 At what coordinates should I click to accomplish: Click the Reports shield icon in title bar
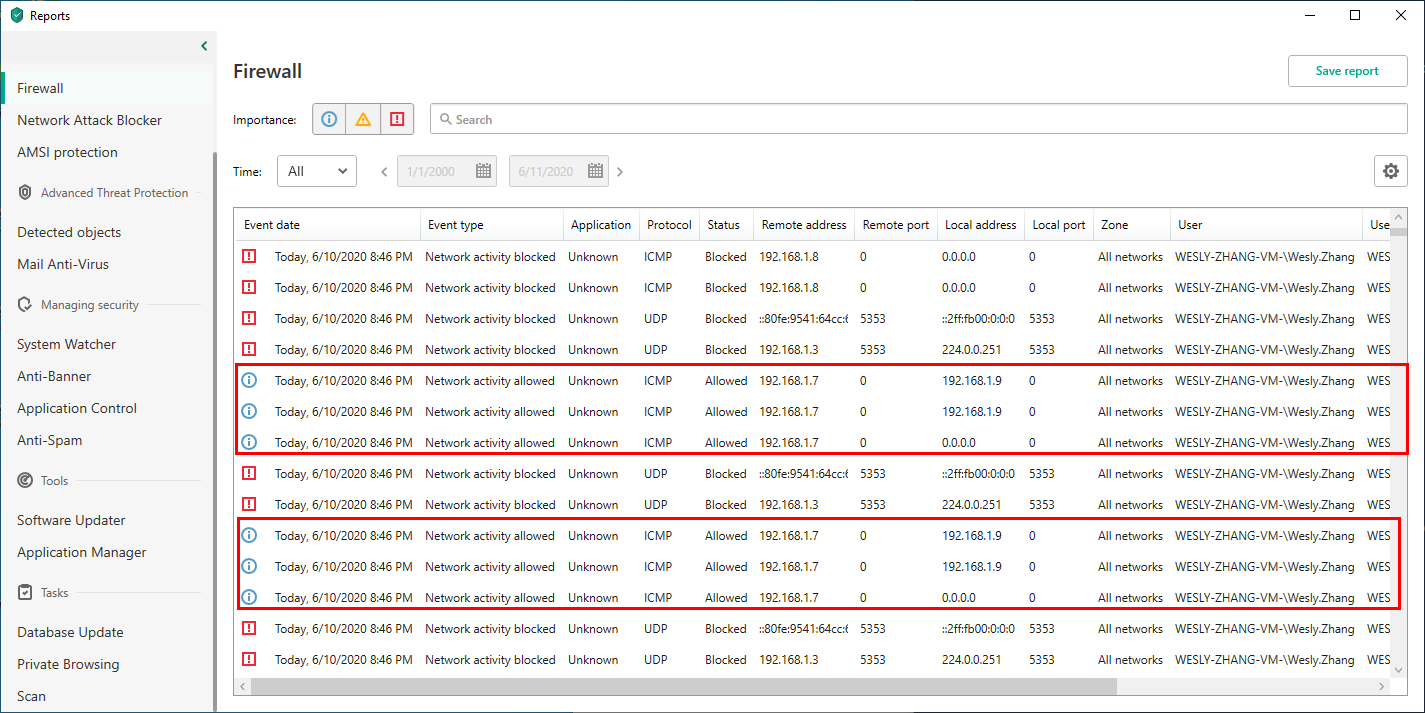coord(16,15)
